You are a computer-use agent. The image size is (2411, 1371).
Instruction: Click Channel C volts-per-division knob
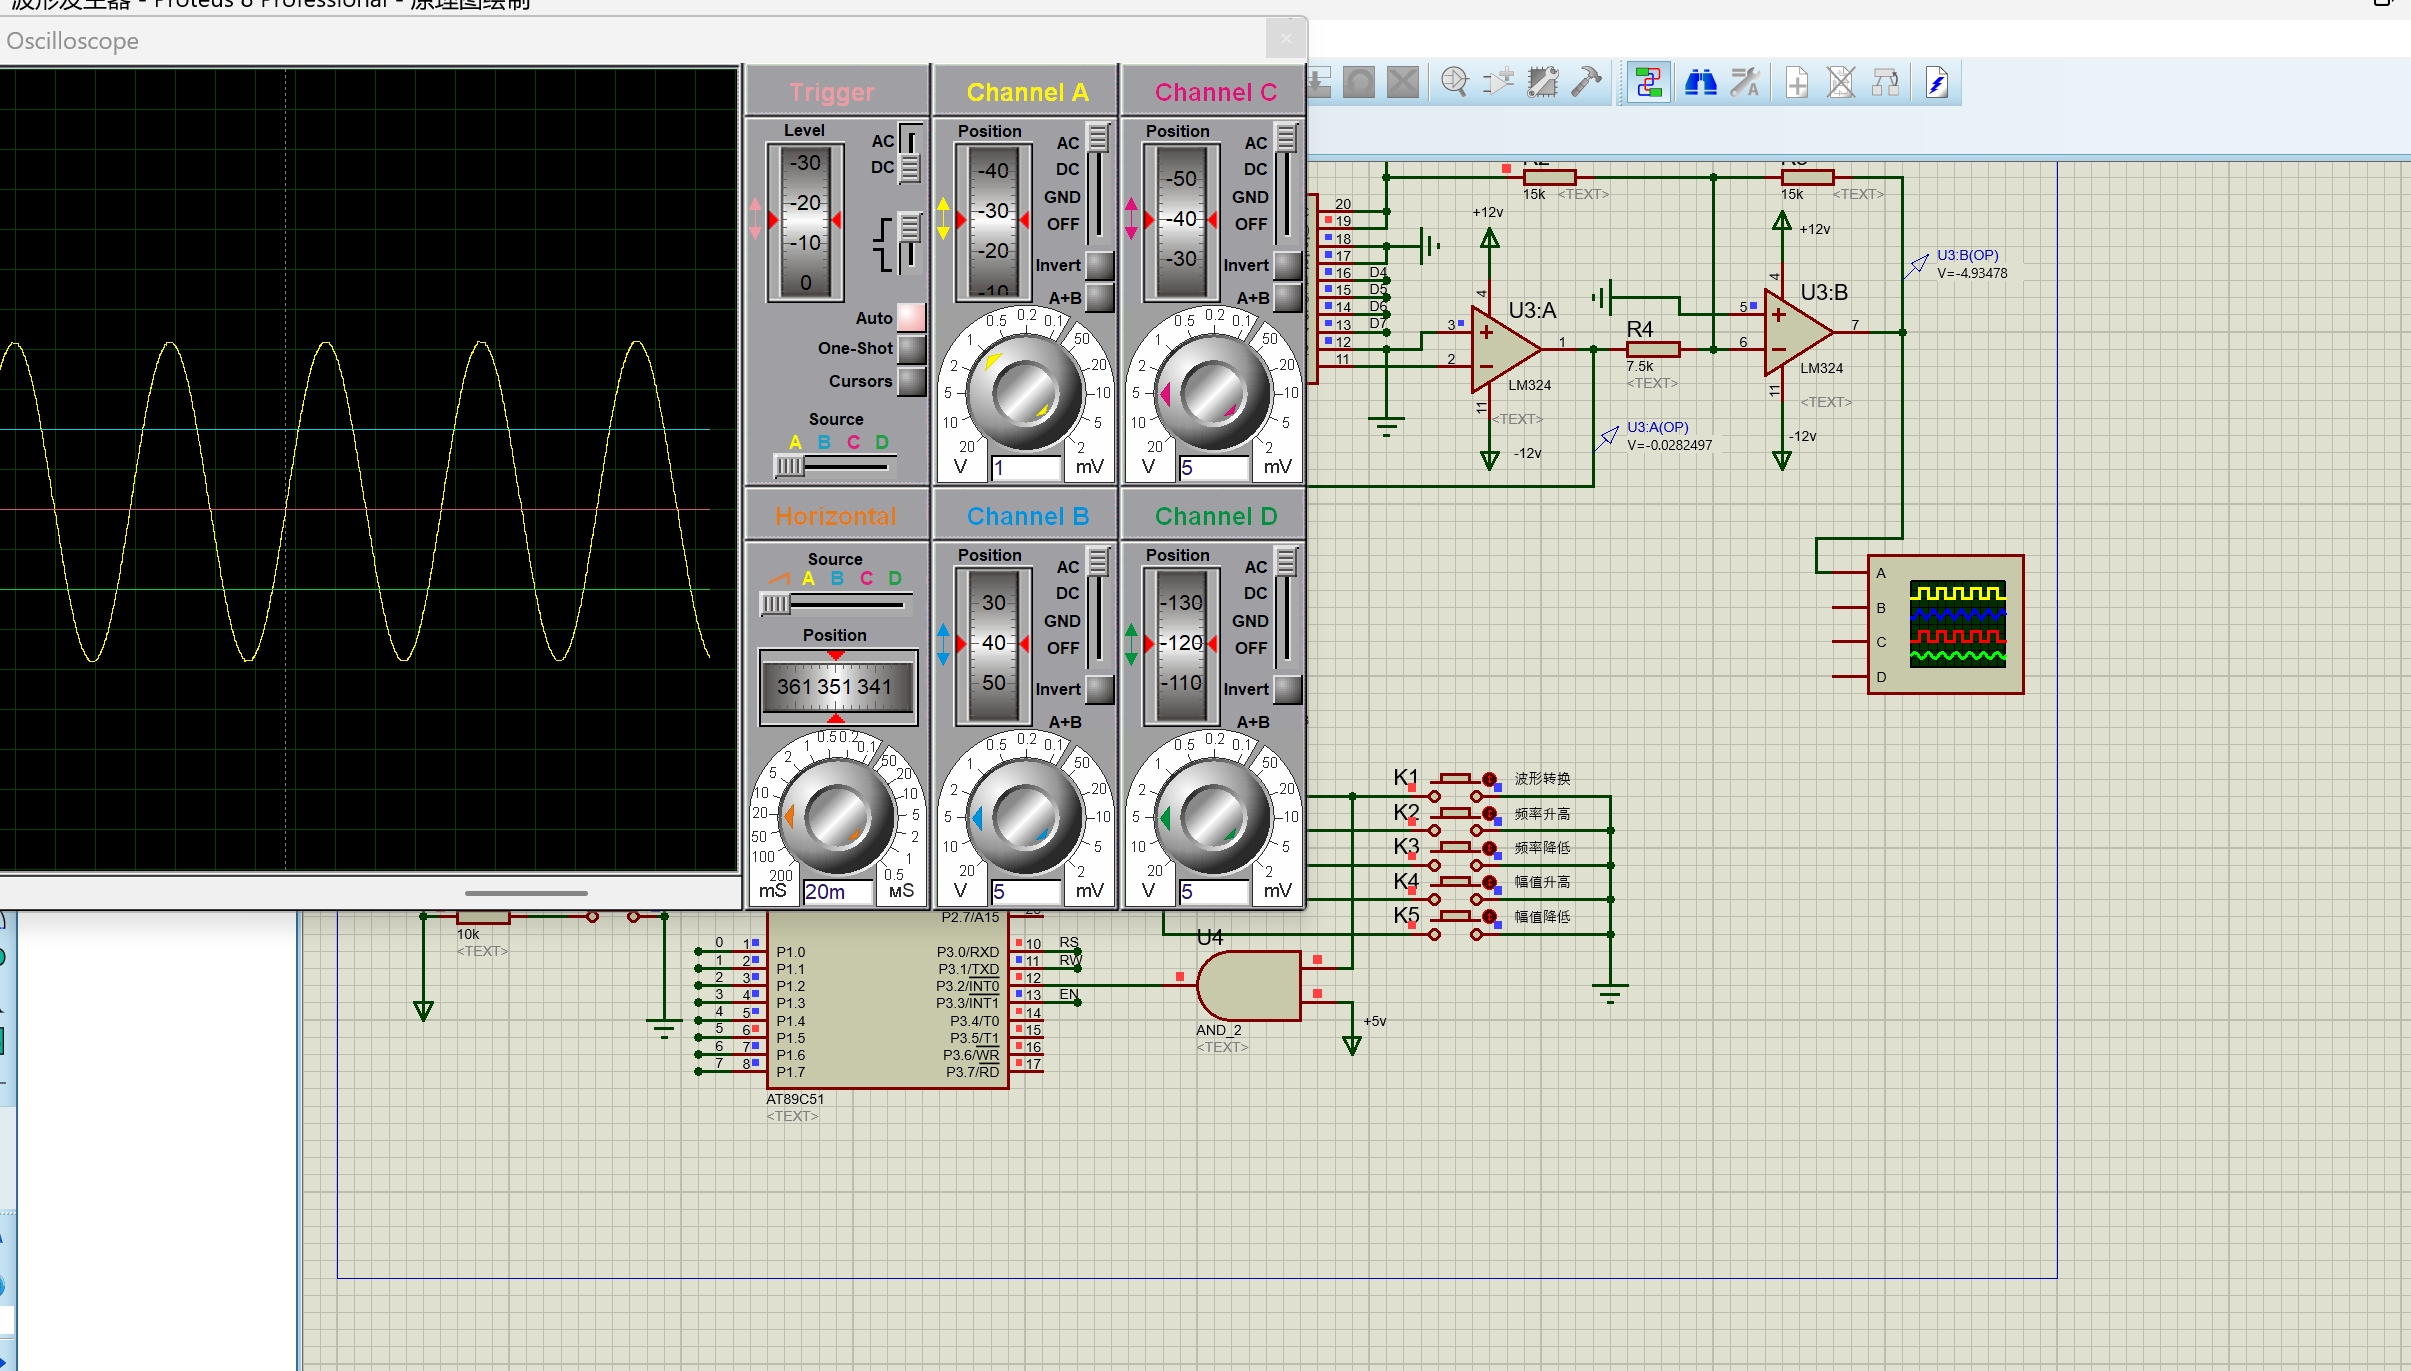[x=1213, y=394]
